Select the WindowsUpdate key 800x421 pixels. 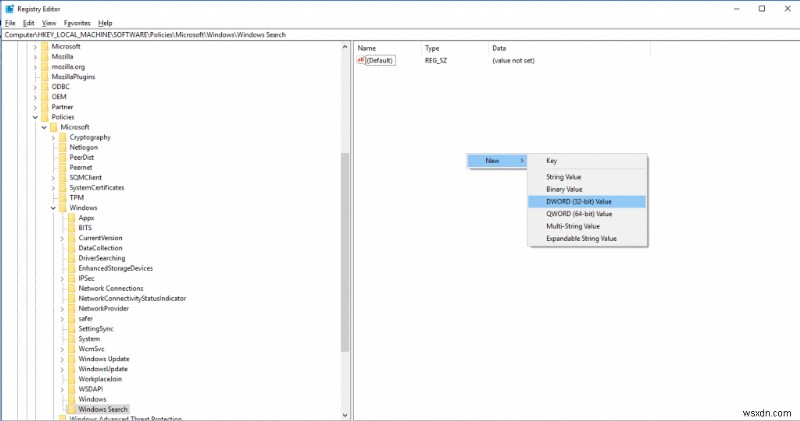[103, 369]
